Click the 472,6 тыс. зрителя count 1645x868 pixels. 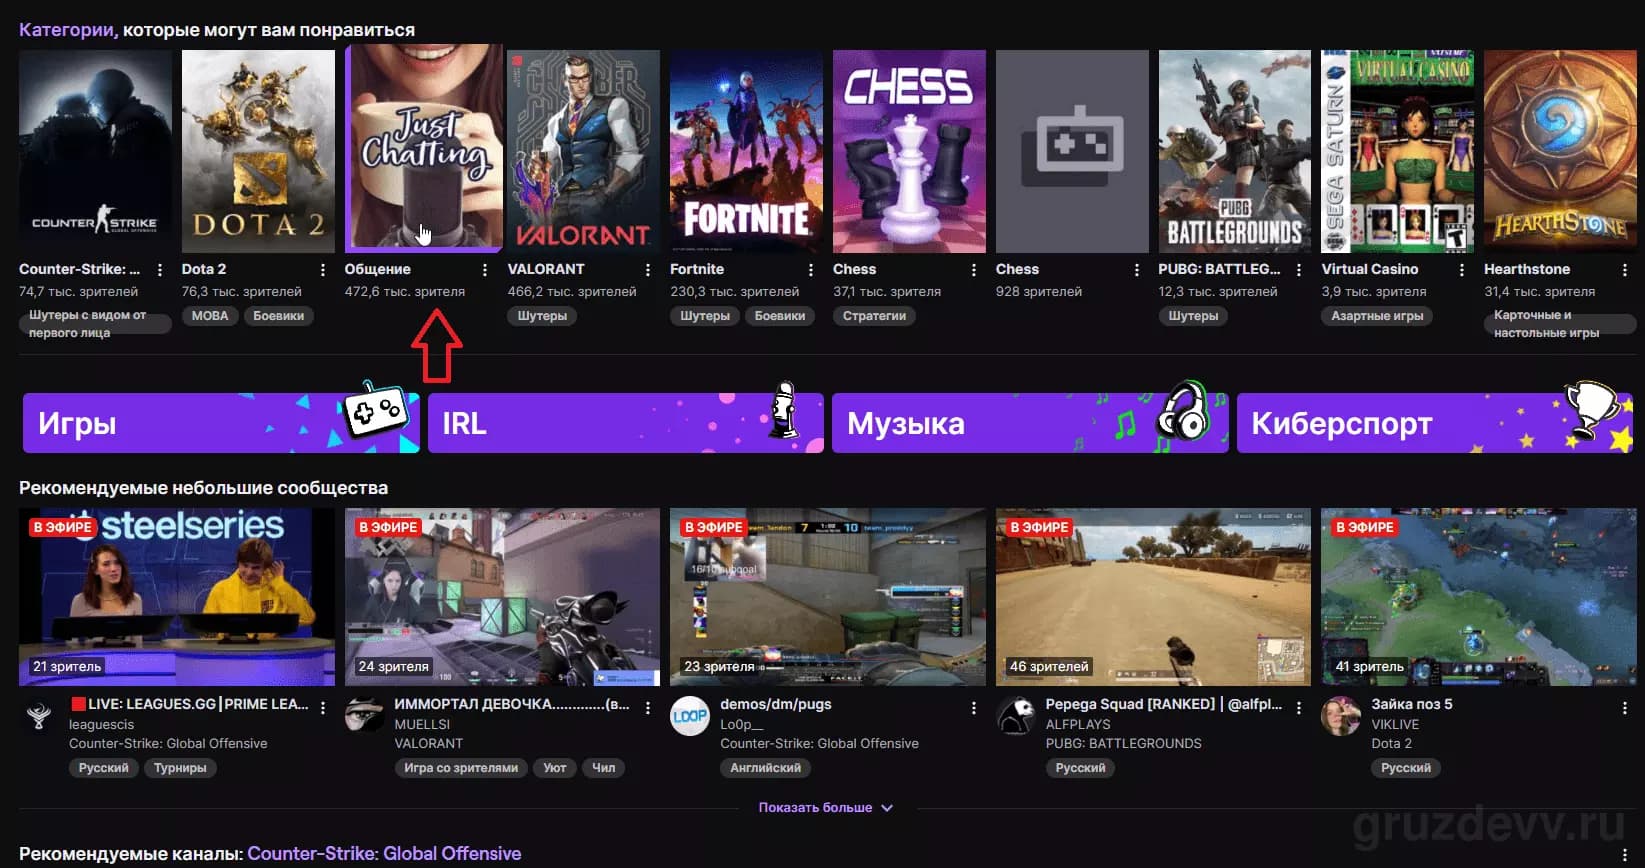pyautogui.click(x=405, y=292)
